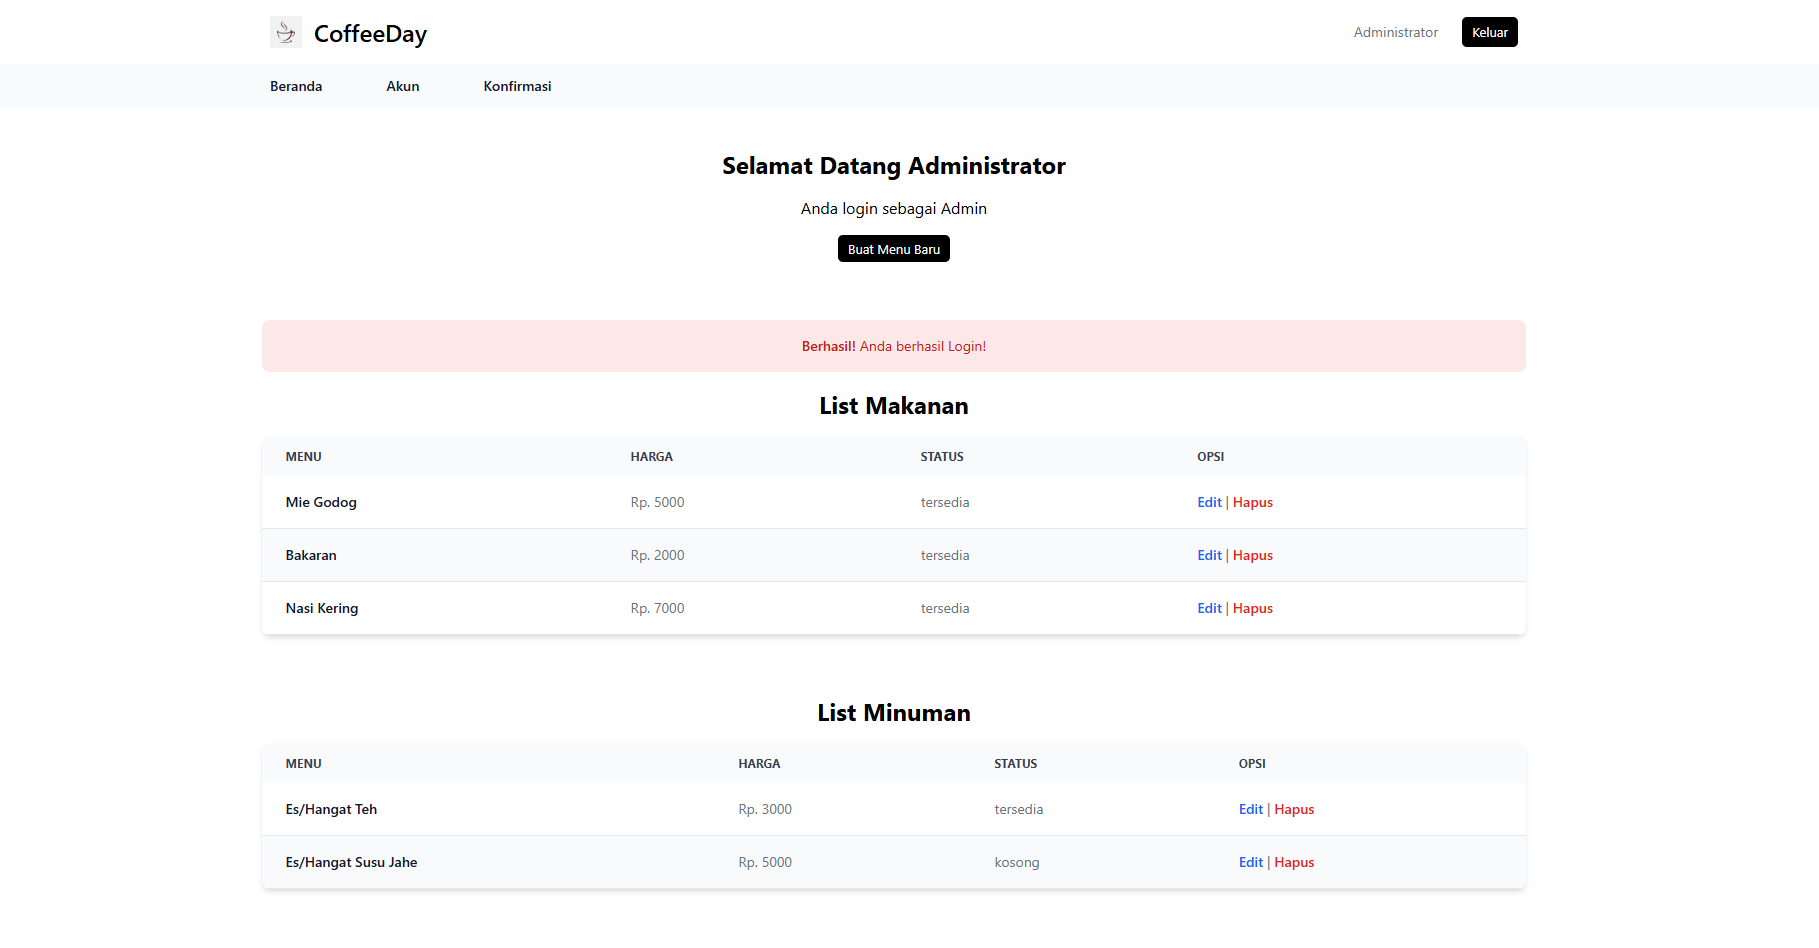Image resolution: width=1819 pixels, height=948 pixels.
Task: Remove Bakaran with the Hapus link
Action: pyautogui.click(x=1253, y=555)
